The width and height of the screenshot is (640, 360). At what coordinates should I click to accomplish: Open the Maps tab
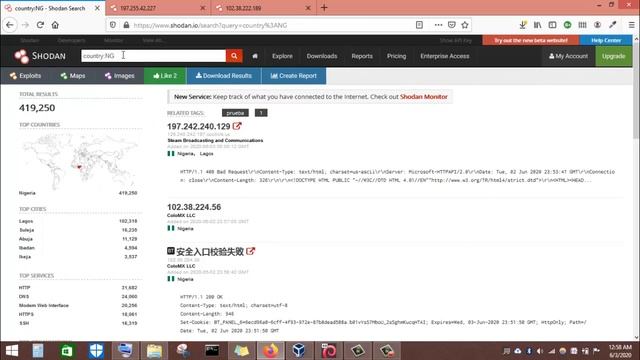[73, 76]
